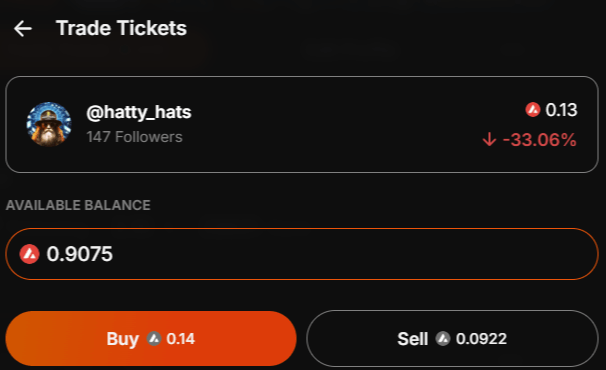Go back using the left arrow
606x370 pixels.
tap(23, 29)
